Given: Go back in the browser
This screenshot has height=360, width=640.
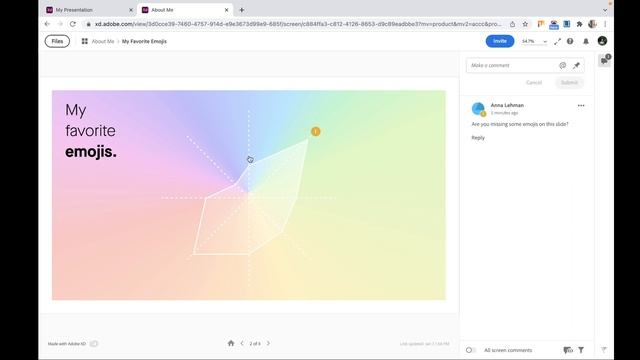Looking at the screenshot, I should (47, 24).
